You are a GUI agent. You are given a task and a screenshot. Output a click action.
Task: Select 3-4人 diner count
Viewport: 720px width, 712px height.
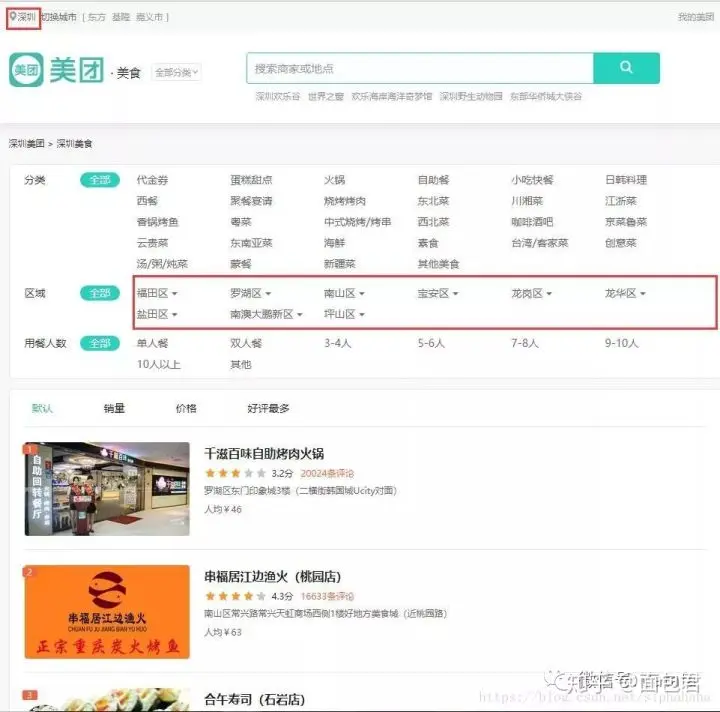[x=338, y=343]
